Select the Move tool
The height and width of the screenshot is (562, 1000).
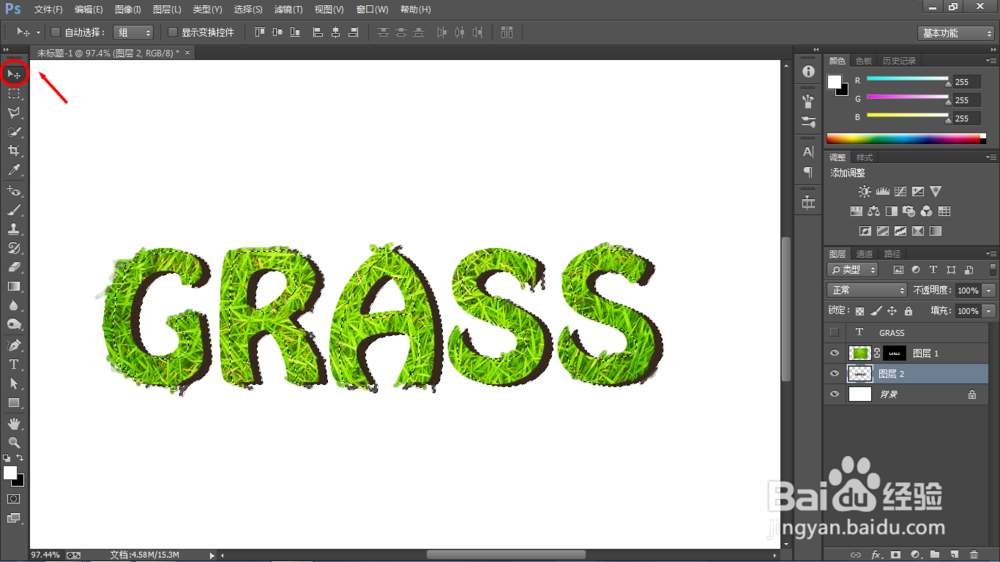(x=14, y=74)
